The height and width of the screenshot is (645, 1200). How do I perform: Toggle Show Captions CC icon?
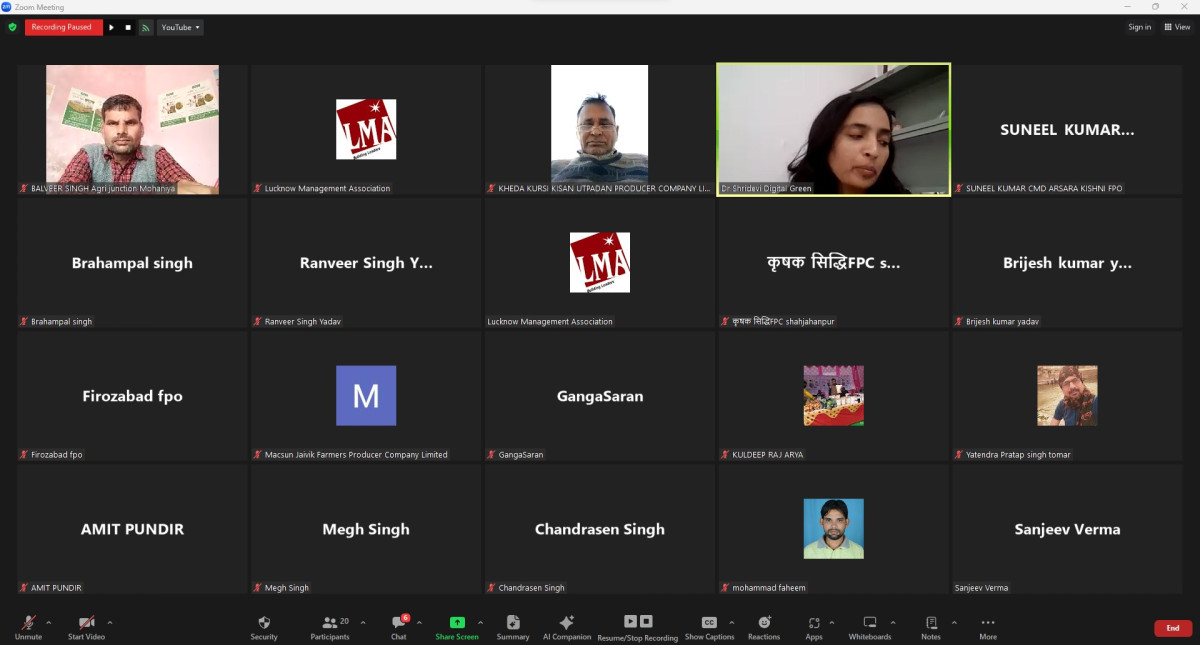[709, 622]
